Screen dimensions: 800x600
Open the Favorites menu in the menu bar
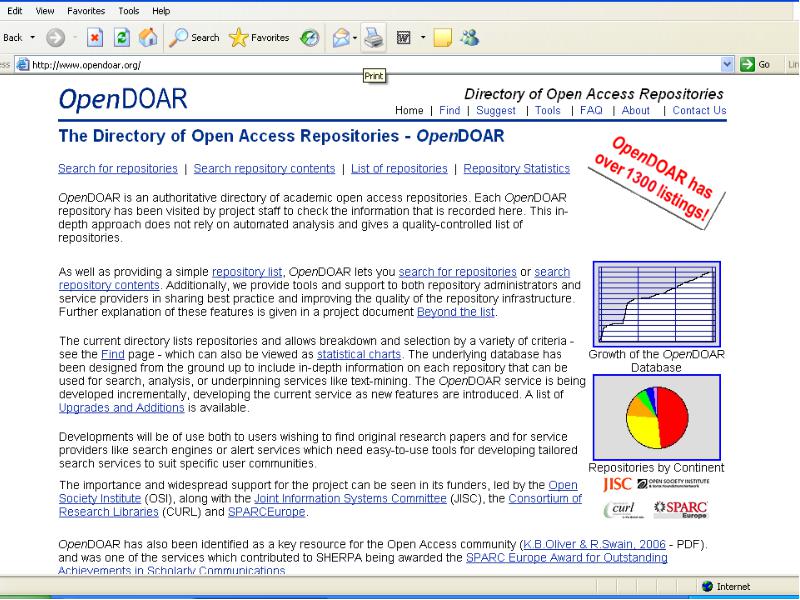(x=86, y=11)
